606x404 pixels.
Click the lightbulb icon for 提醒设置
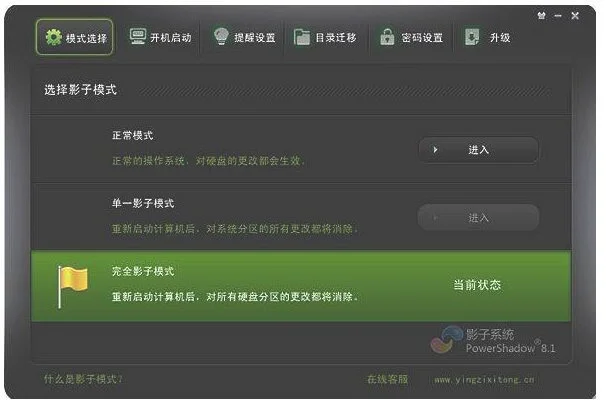pos(221,36)
